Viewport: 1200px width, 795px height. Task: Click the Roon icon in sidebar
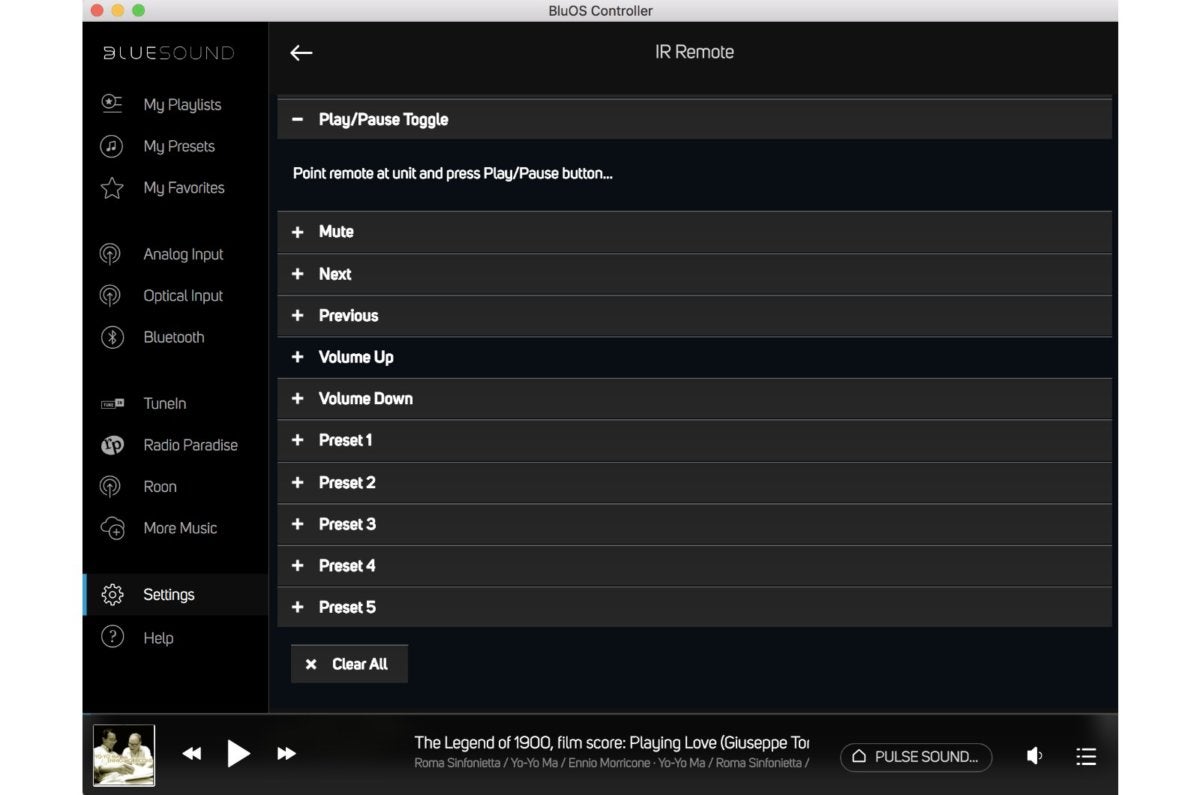[111, 487]
